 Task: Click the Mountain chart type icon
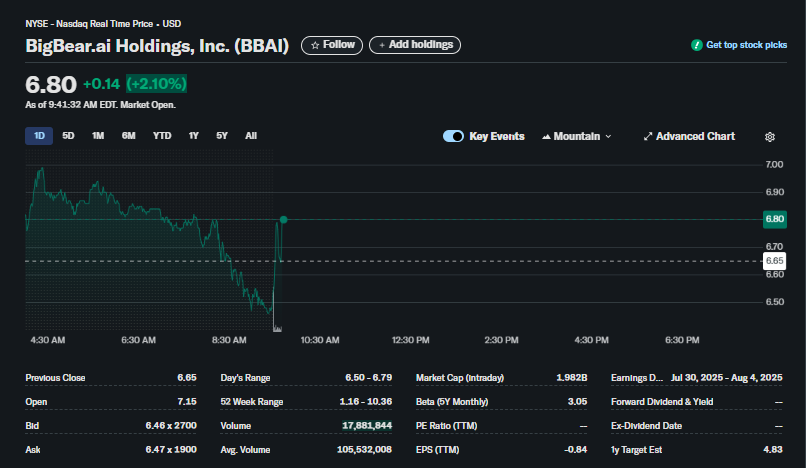(x=546, y=136)
